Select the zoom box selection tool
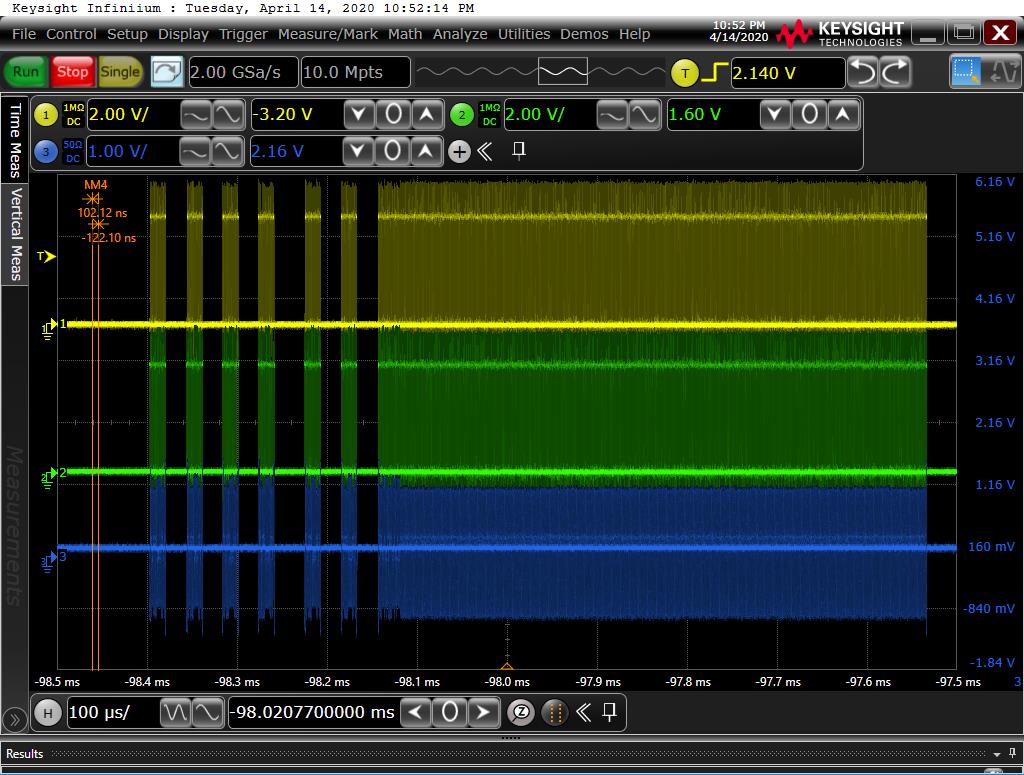Screen dimensions: 1024x775 pyautogui.click(x=966, y=72)
